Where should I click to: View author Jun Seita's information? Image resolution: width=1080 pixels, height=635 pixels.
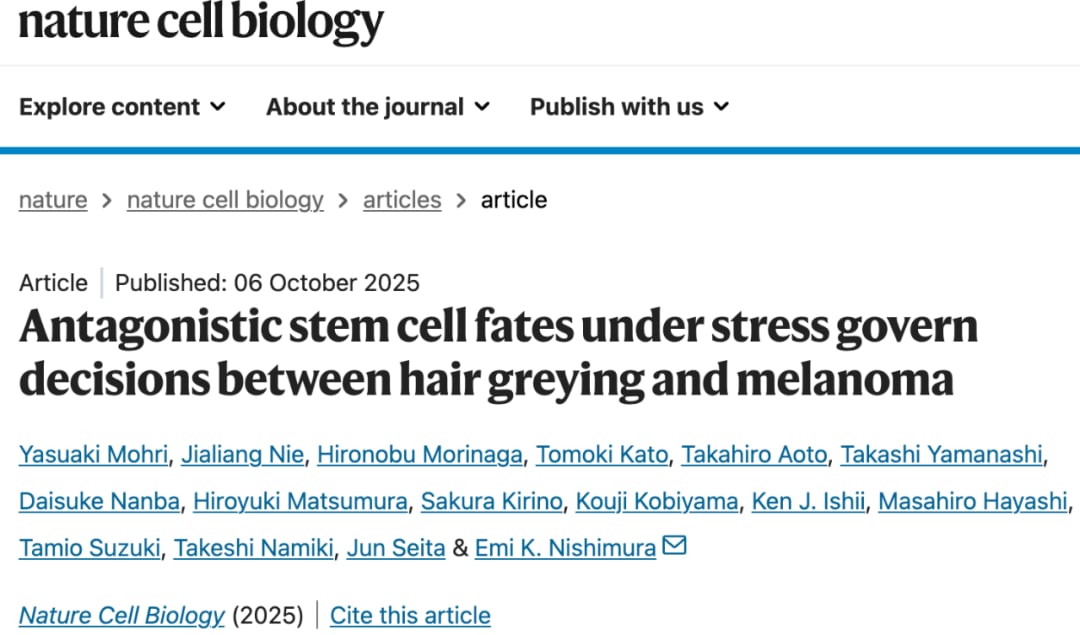(x=396, y=548)
